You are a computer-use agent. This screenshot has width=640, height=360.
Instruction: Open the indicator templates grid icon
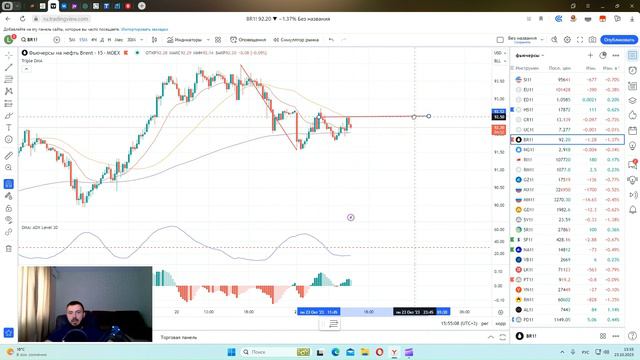tap(218, 40)
